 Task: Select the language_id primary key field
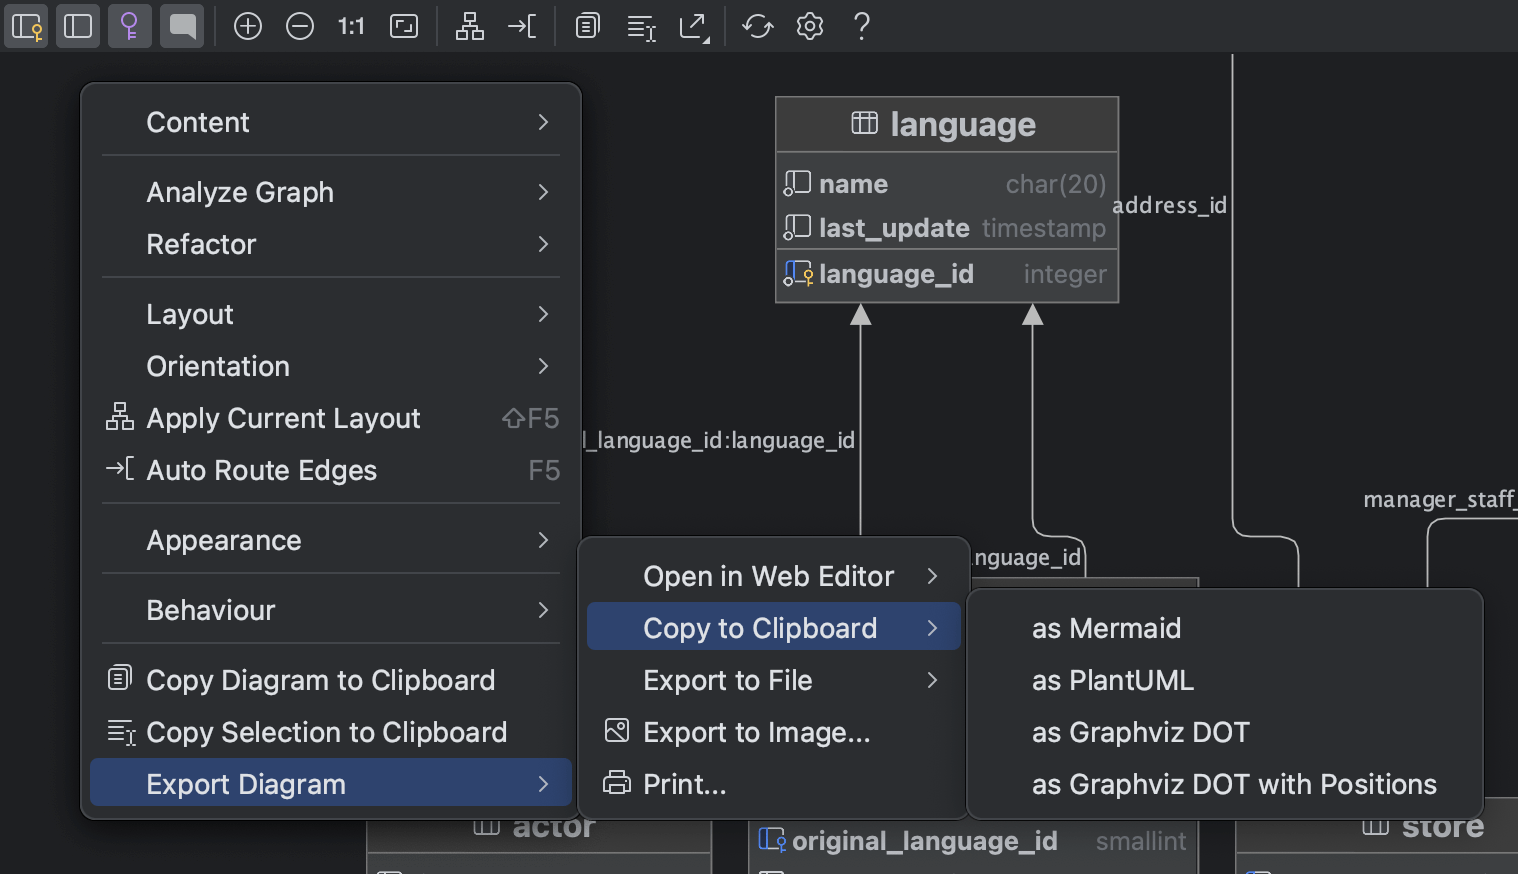[895, 273]
